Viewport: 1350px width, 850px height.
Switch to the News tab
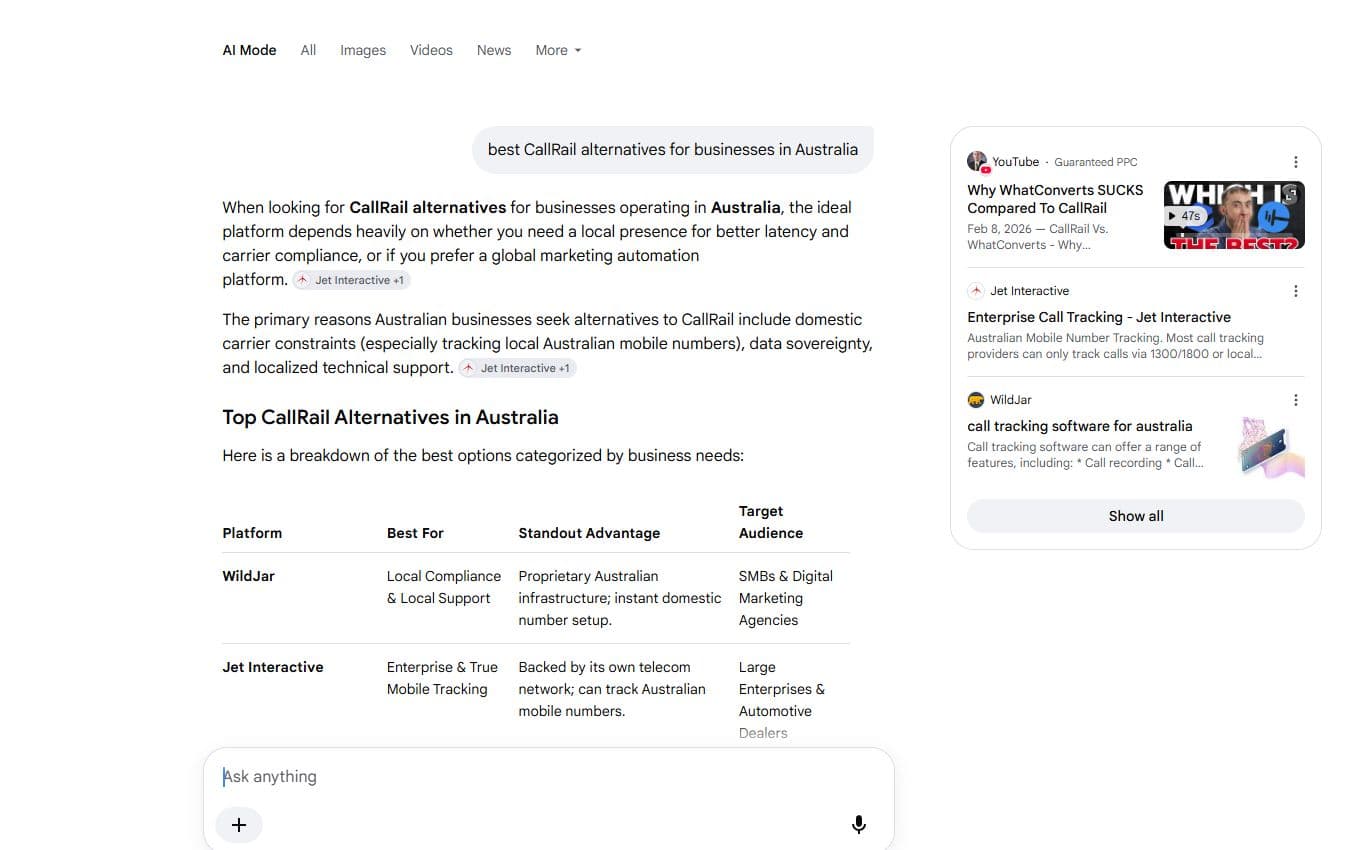click(494, 50)
